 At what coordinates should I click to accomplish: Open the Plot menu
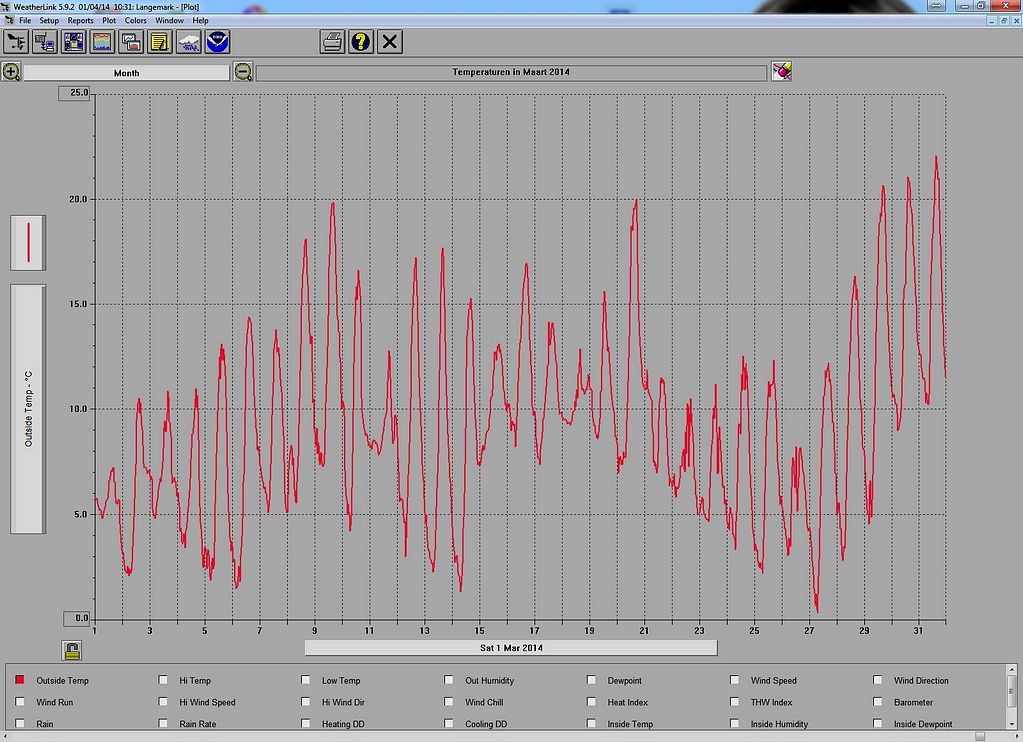pos(109,20)
